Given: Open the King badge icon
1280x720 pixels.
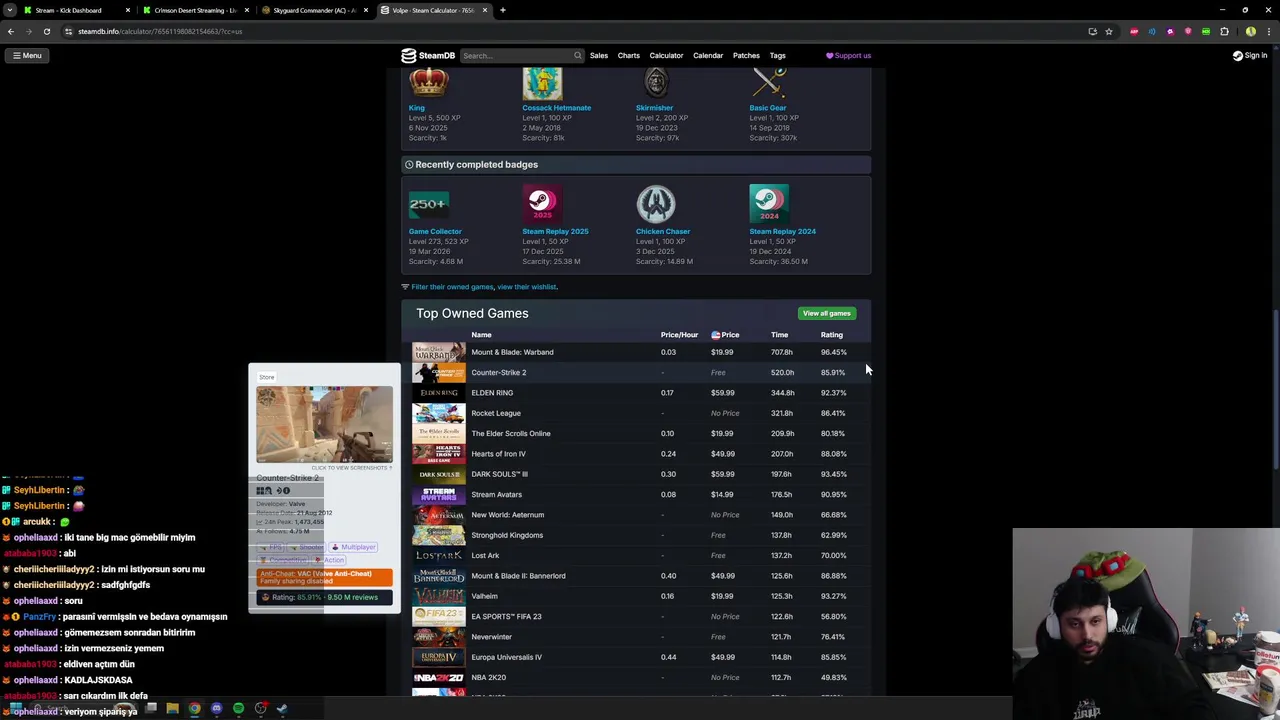Looking at the screenshot, I should pos(429,83).
